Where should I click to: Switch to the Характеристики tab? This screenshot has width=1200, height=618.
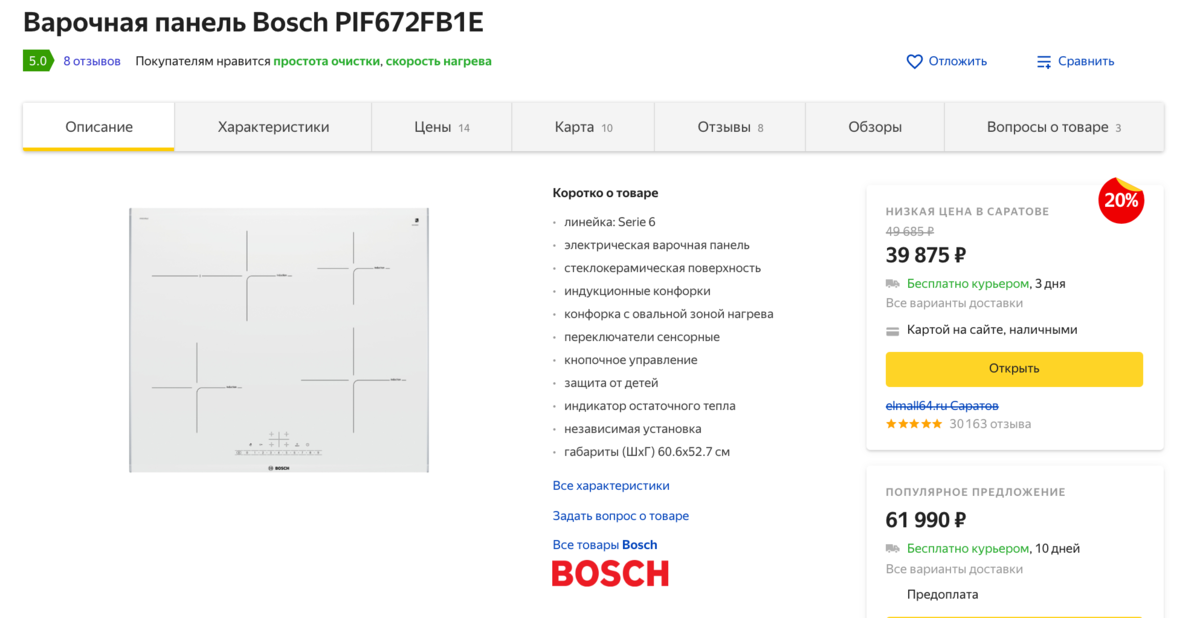273,127
